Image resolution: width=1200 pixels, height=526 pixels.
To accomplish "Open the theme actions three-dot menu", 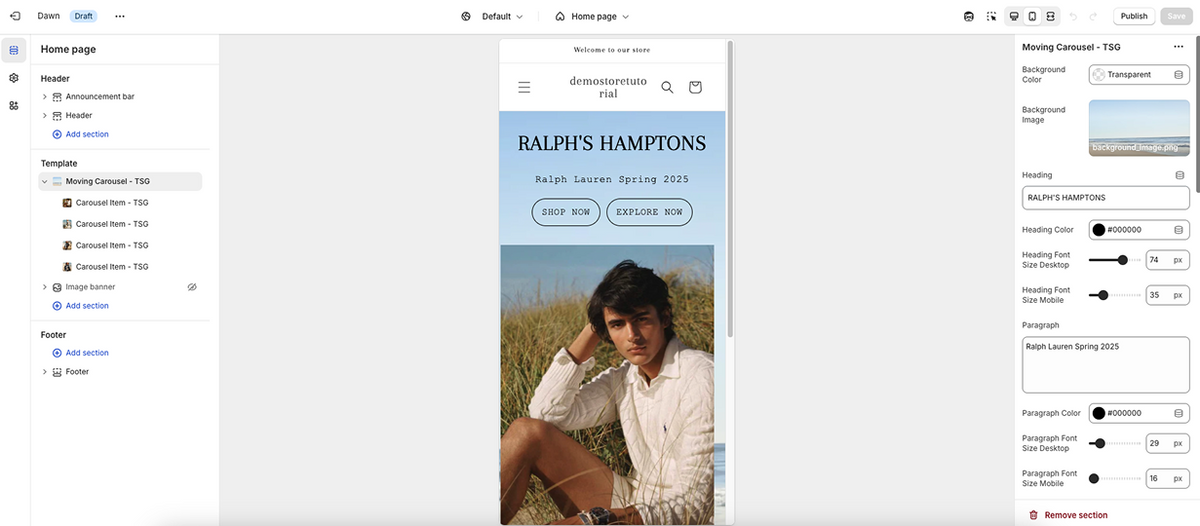I will 120,16.
